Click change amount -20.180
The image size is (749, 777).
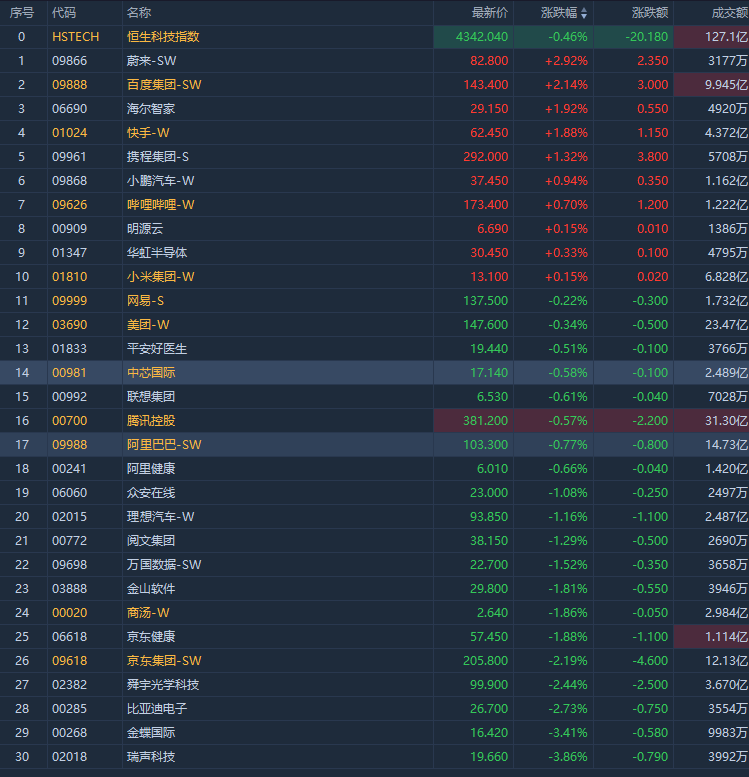pyautogui.click(x=646, y=37)
